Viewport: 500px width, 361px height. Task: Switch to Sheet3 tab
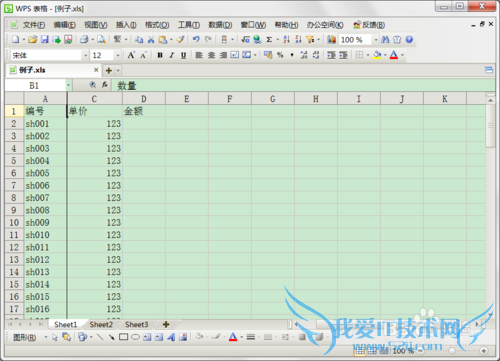pos(136,324)
